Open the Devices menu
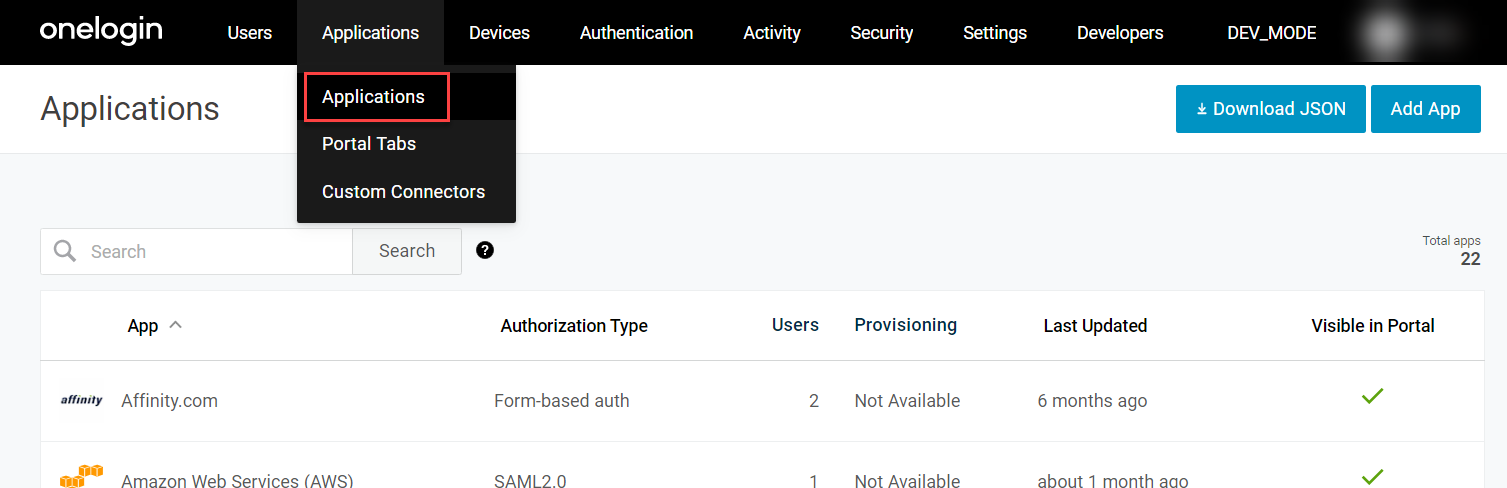Image resolution: width=1507 pixels, height=488 pixels. click(x=499, y=33)
